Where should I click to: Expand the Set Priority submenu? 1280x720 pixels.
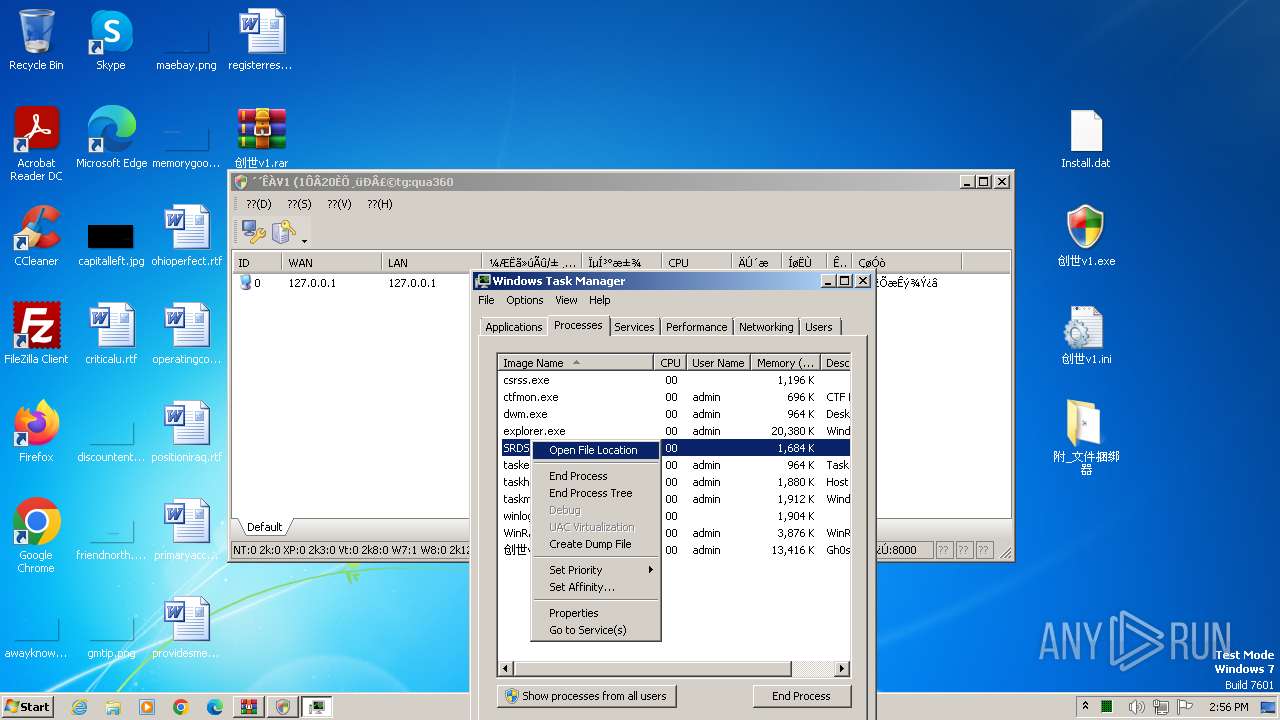point(596,570)
